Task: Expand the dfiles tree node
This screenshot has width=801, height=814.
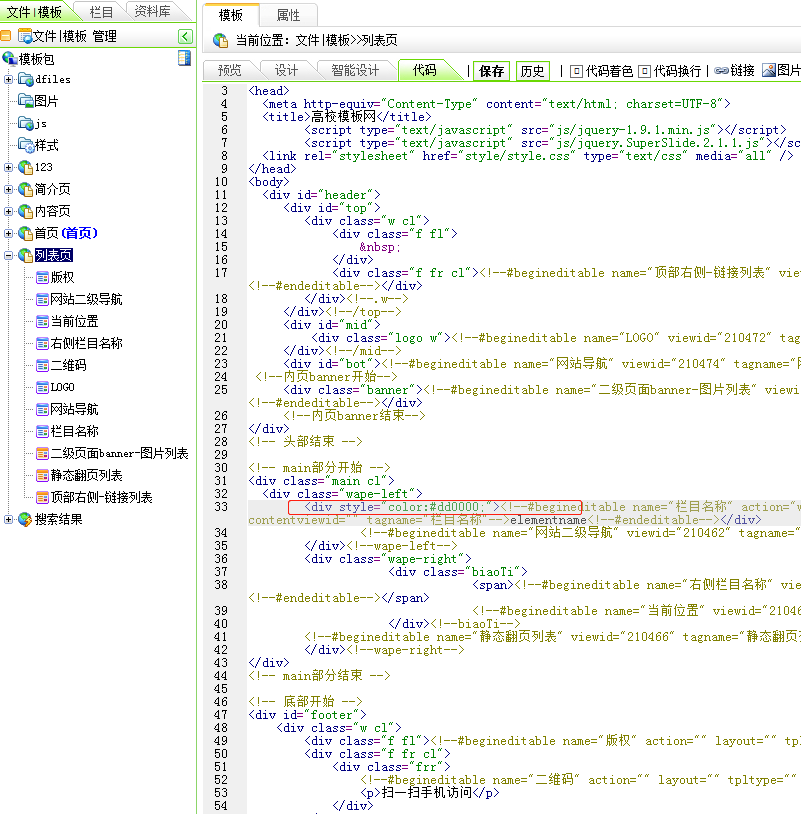Action: coord(9,79)
